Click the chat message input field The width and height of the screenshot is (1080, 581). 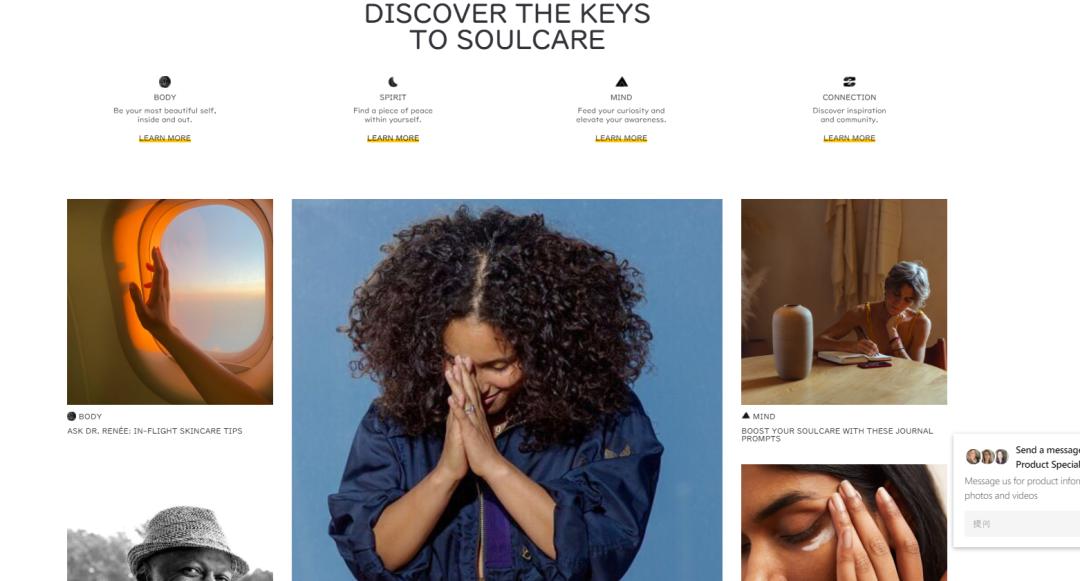[x=1022, y=524]
